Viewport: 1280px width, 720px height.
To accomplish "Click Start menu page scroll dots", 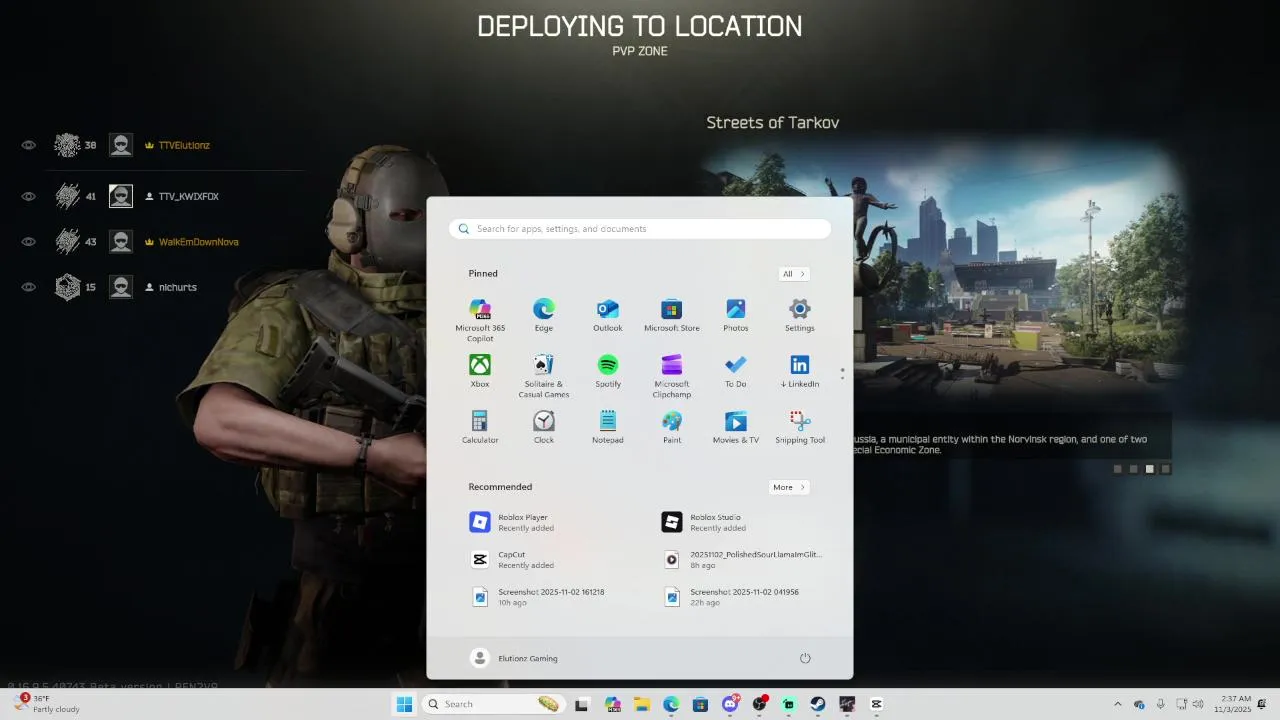I will 842,373.
